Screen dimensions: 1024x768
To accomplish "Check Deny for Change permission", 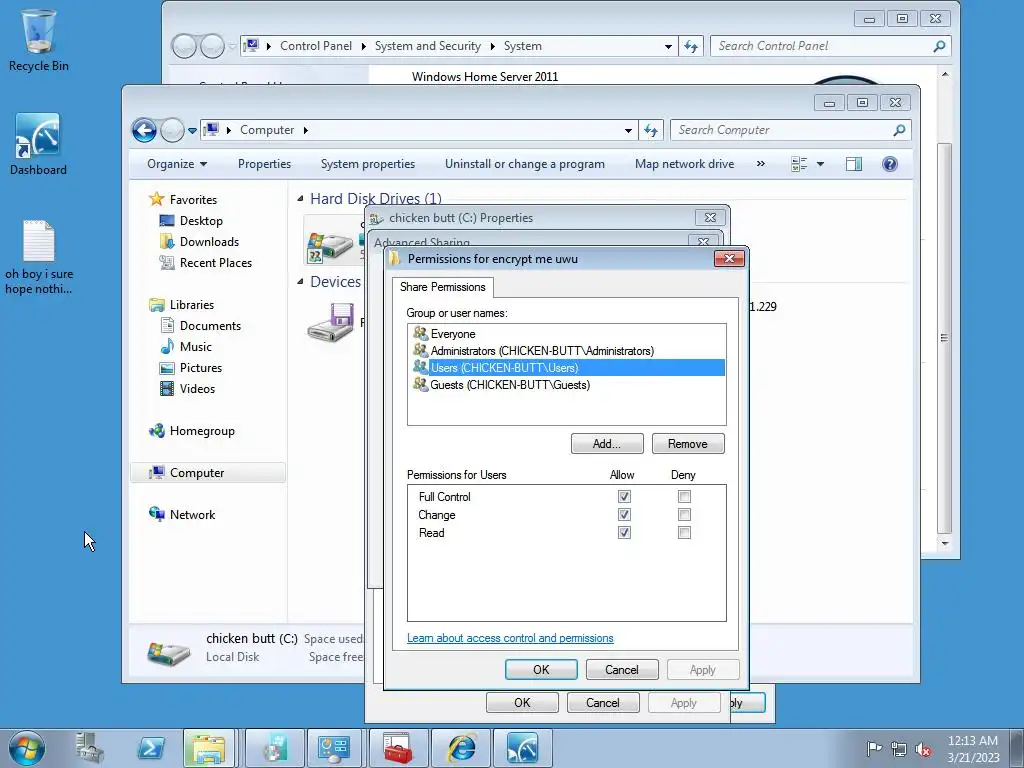I will click(x=684, y=515).
